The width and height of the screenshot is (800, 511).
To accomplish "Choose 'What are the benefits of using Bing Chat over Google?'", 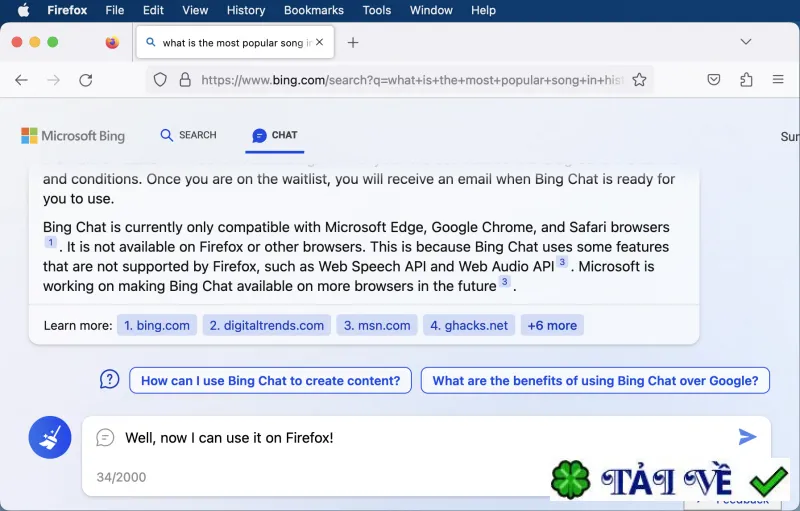I will pos(595,380).
